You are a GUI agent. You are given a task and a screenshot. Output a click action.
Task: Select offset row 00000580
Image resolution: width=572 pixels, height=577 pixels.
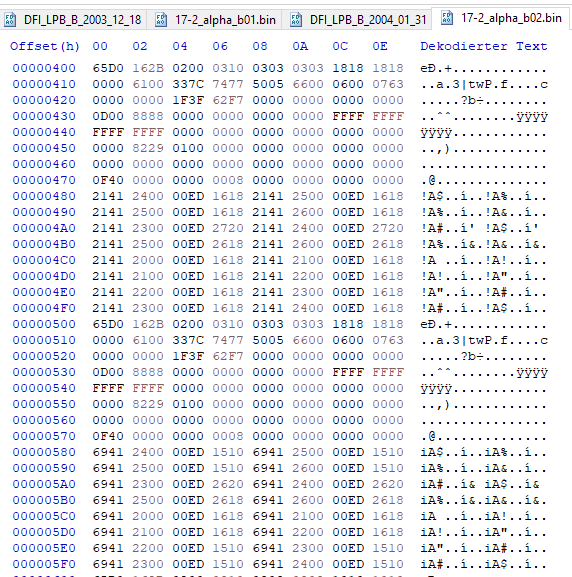(44, 452)
